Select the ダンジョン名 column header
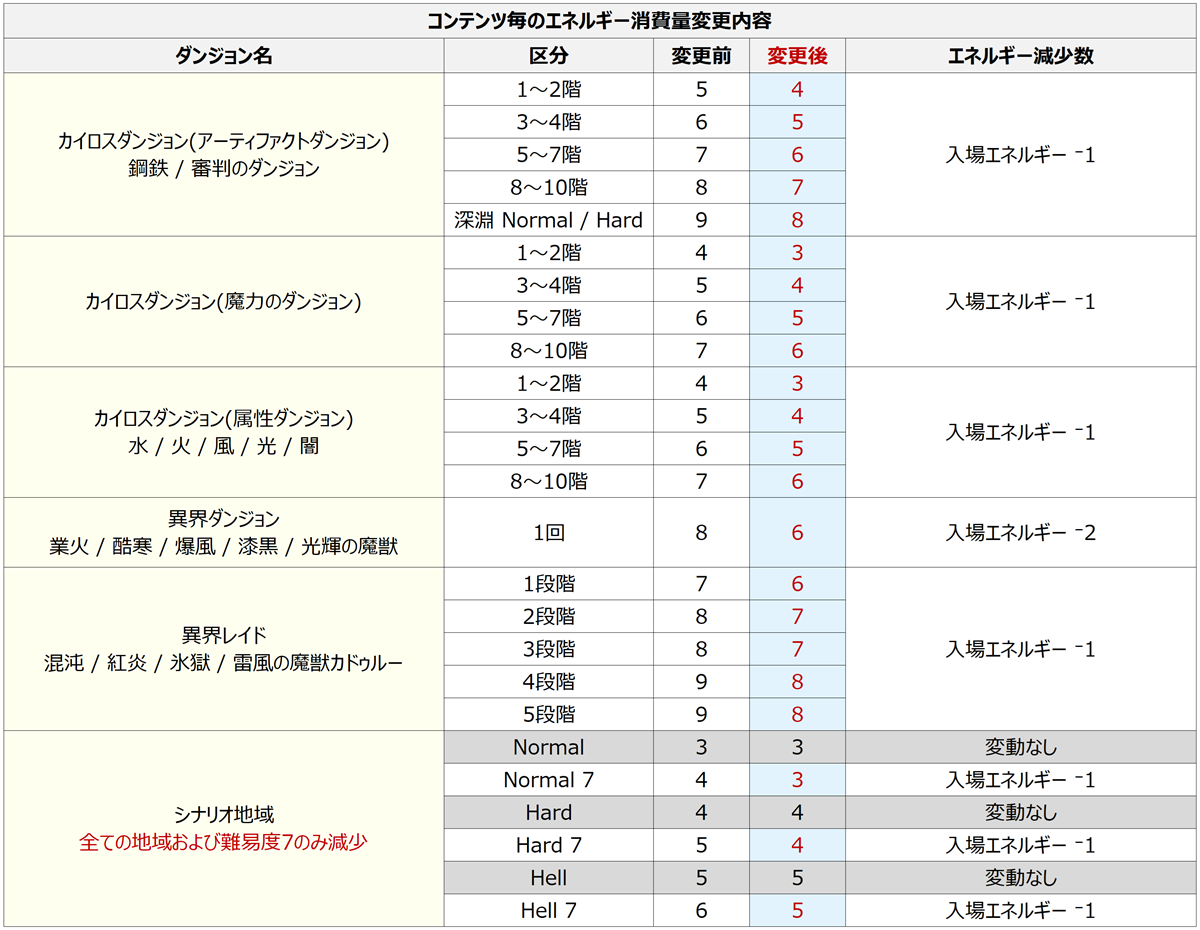Screen dimensions: 1200x930 [223, 56]
